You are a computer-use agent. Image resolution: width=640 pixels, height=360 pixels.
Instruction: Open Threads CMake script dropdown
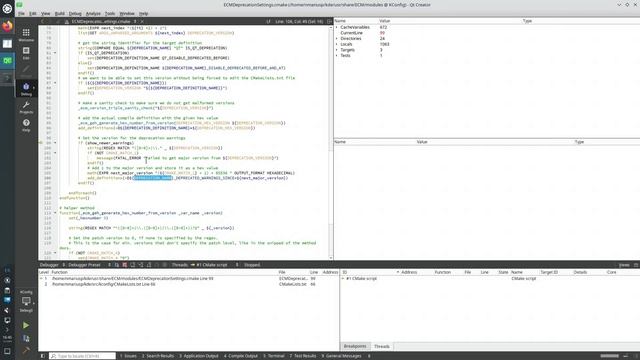214,265
